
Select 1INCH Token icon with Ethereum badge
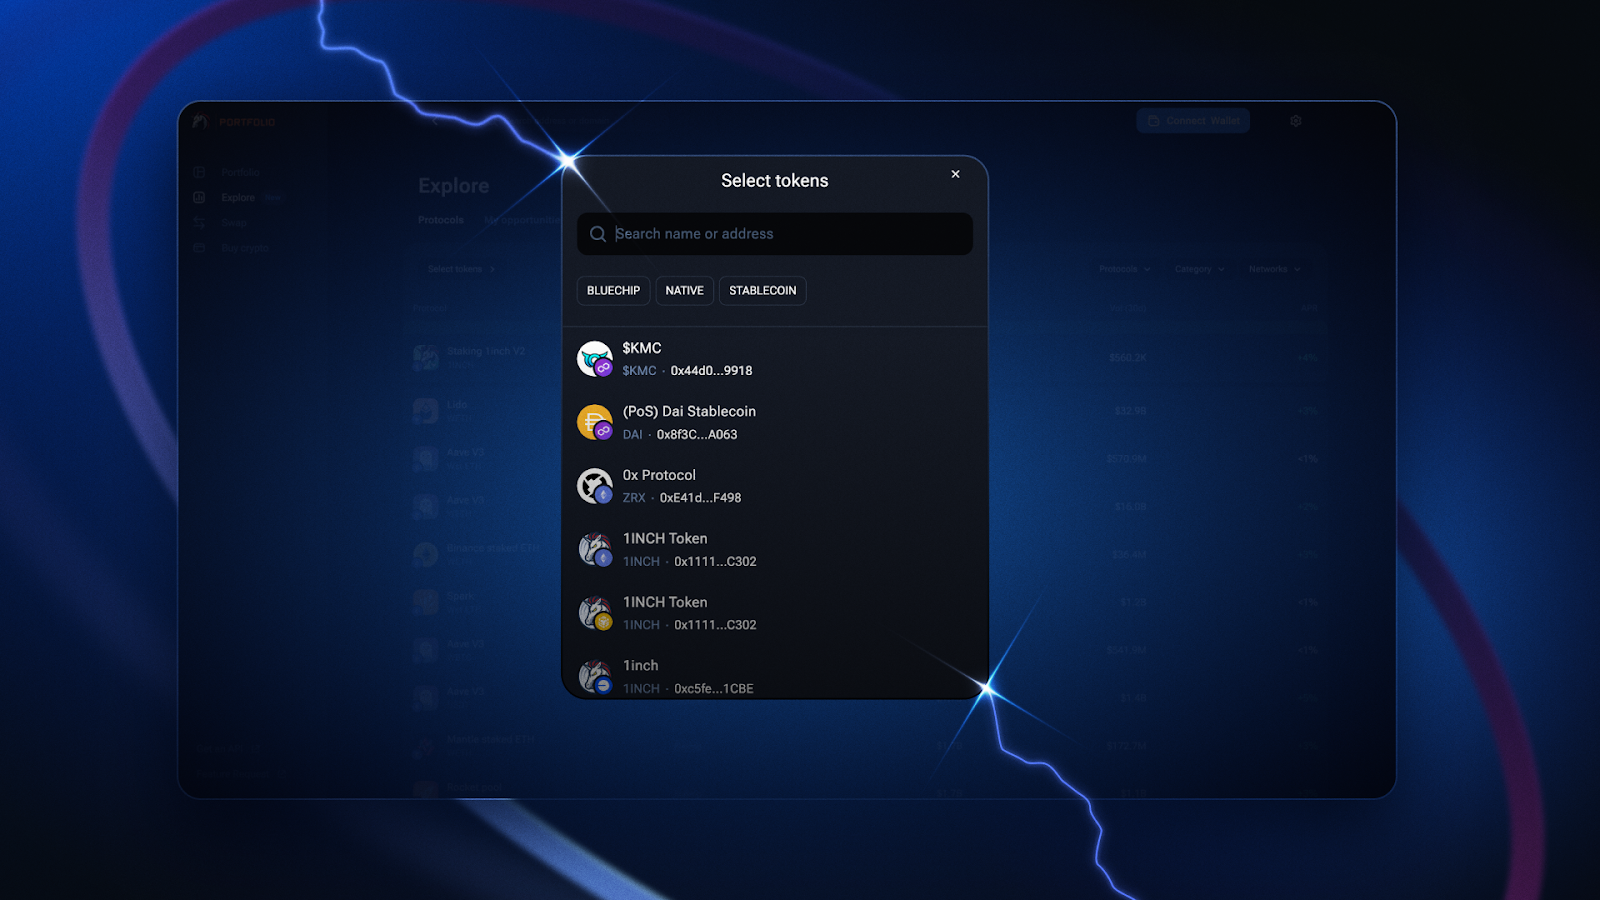pos(595,549)
